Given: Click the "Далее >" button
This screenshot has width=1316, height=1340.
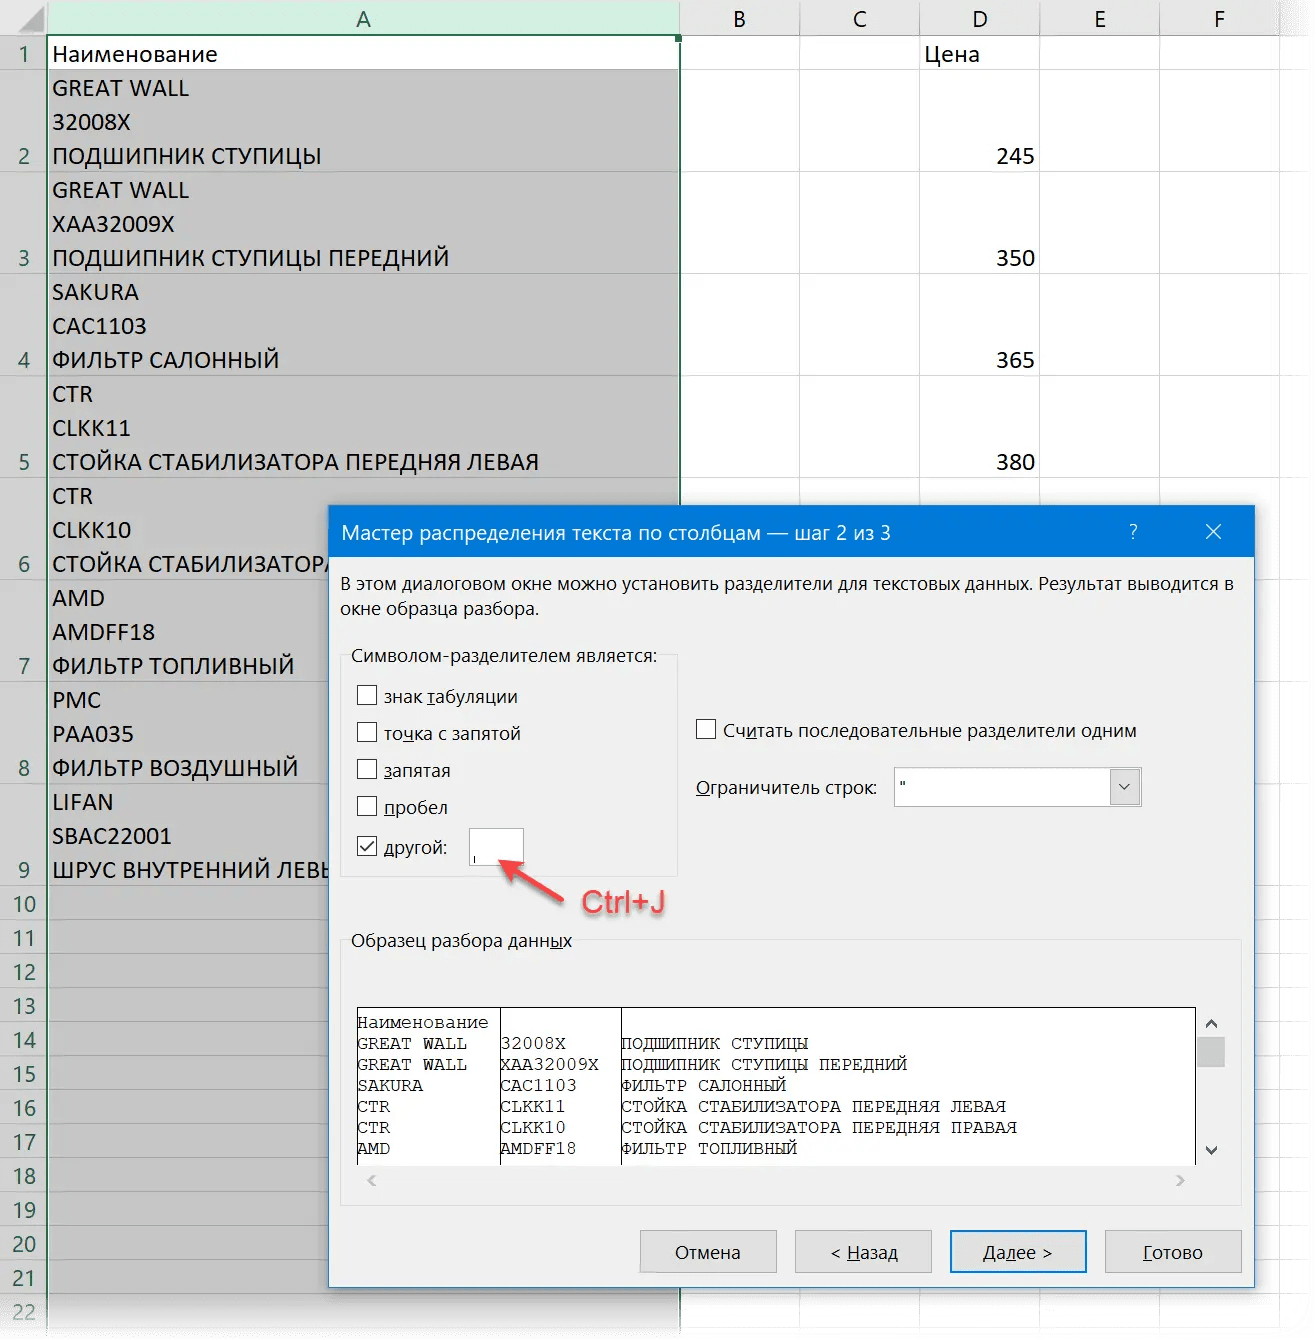Looking at the screenshot, I should click(1017, 1251).
